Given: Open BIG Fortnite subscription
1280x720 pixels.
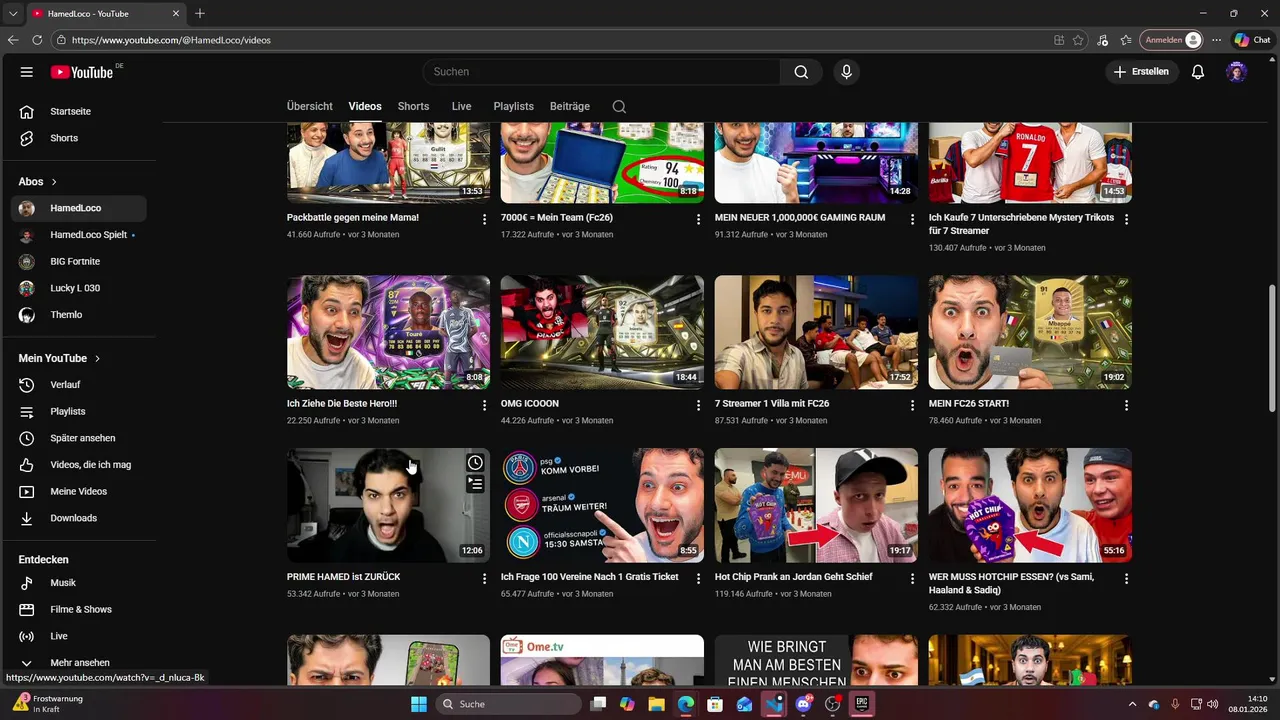Looking at the screenshot, I should click(78, 261).
